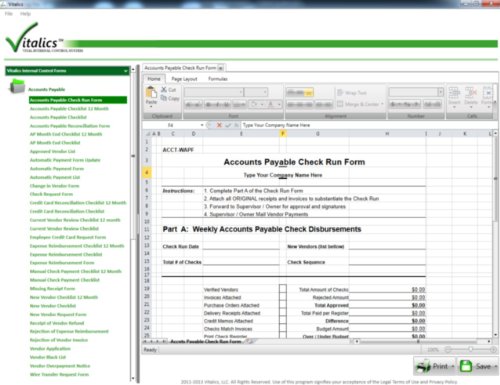Viewport: 500px width, 385px height.
Task: Tick the Credit Memos Attached checkbox
Action: (x=283, y=321)
